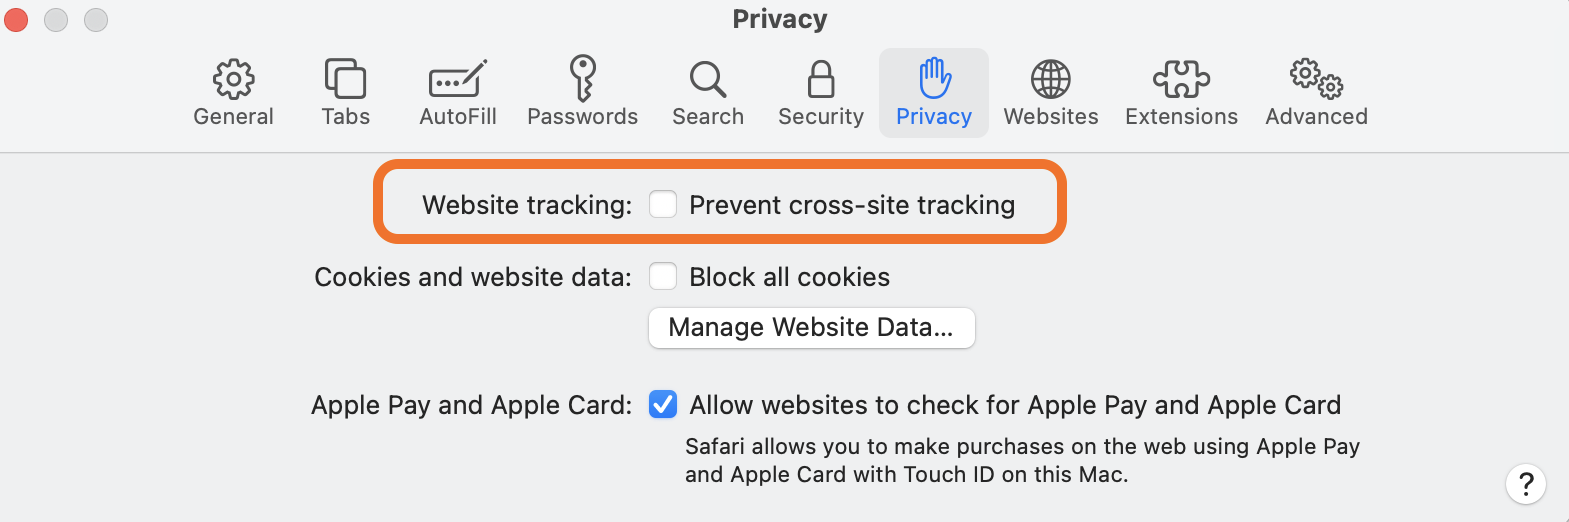This screenshot has width=1569, height=522.
Task: Uncheck Allow websites to check for Apple Pay
Action: pos(663,404)
